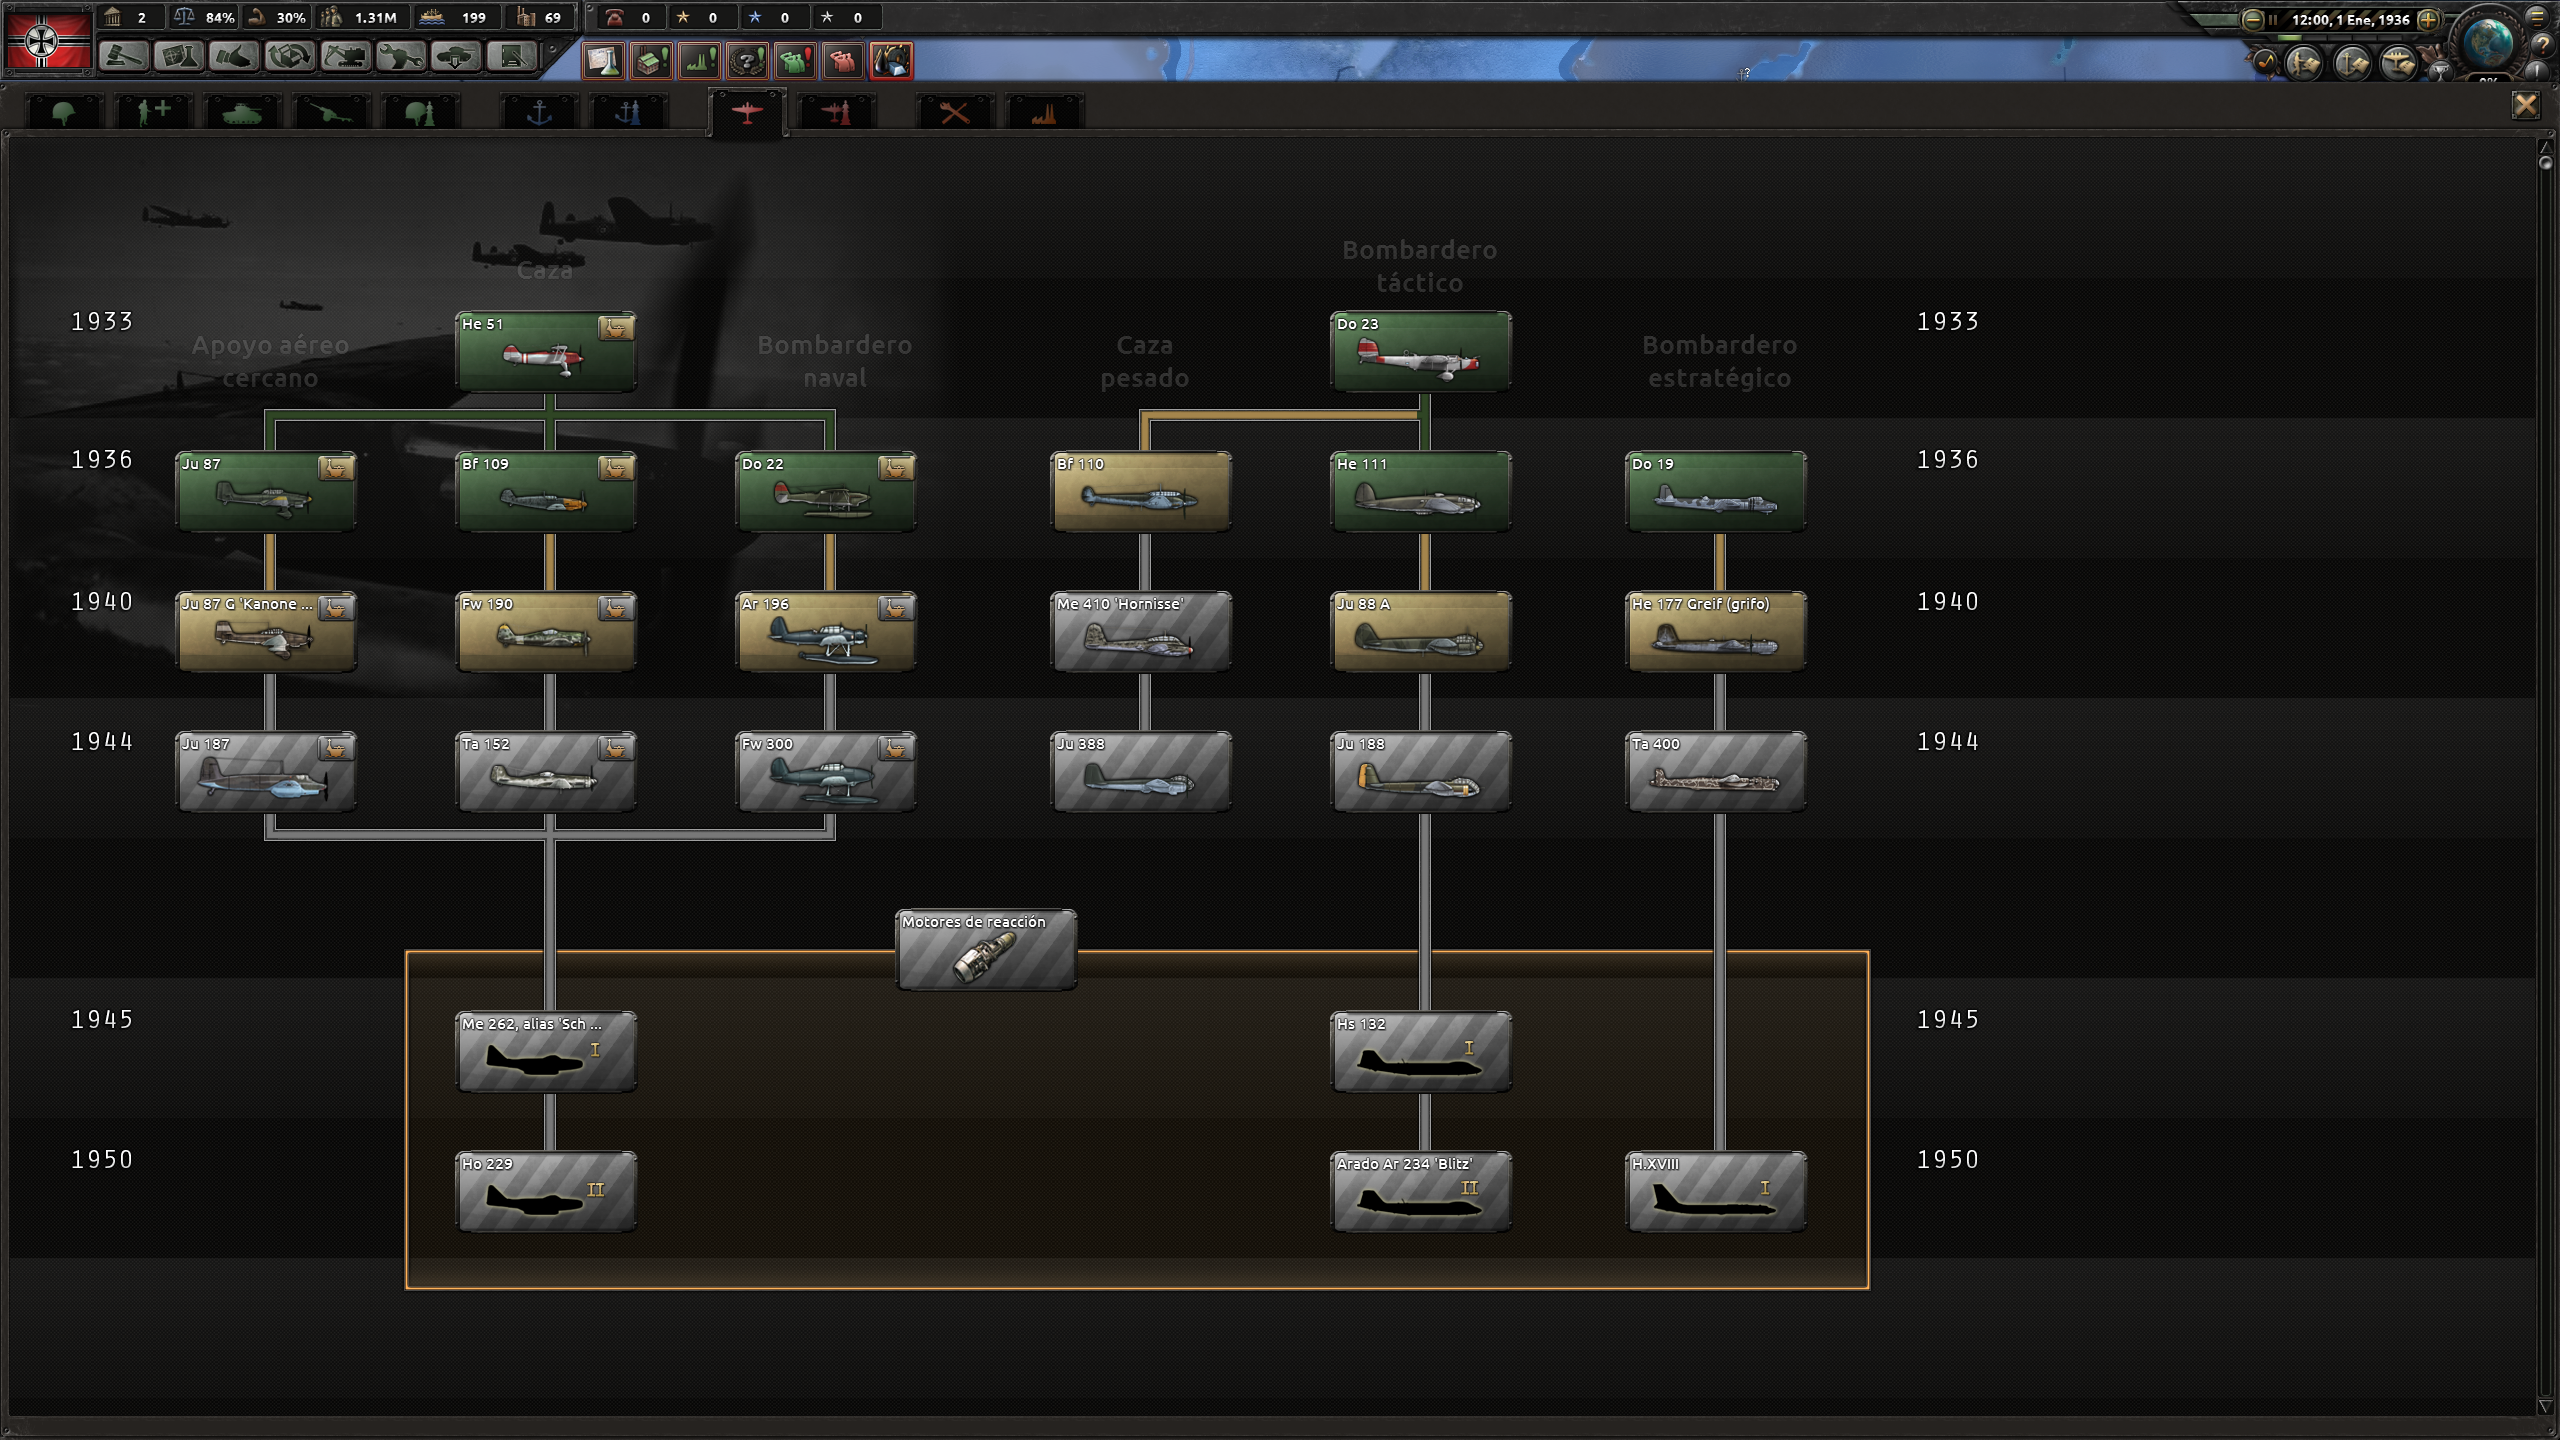This screenshot has height=1440, width=2560.
Task: Close the research panel with the X
Action: click(x=2525, y=105)
